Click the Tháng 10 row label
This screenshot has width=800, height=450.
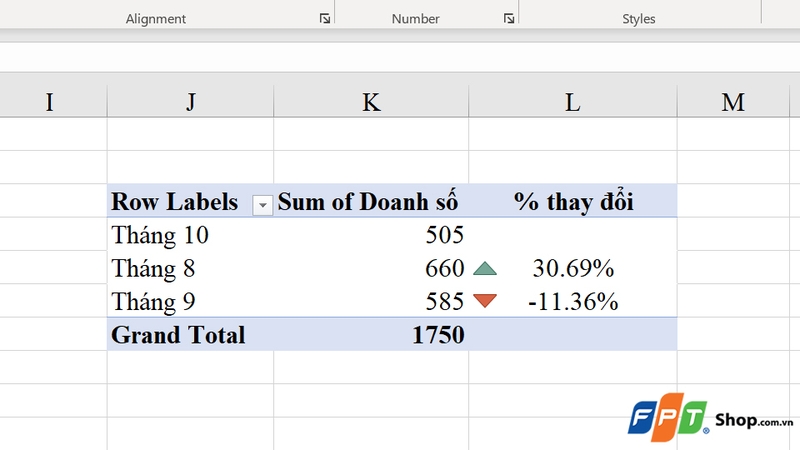(160, 236)
